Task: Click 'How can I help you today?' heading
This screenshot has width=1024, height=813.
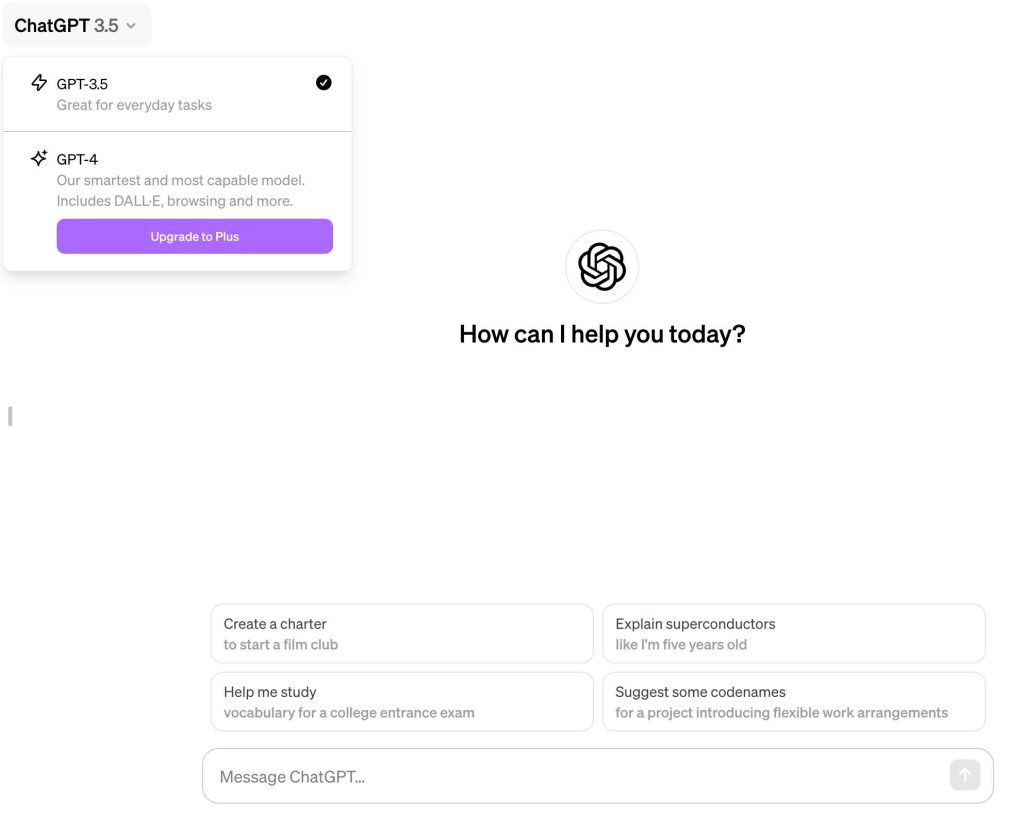Action: [602, 334]
